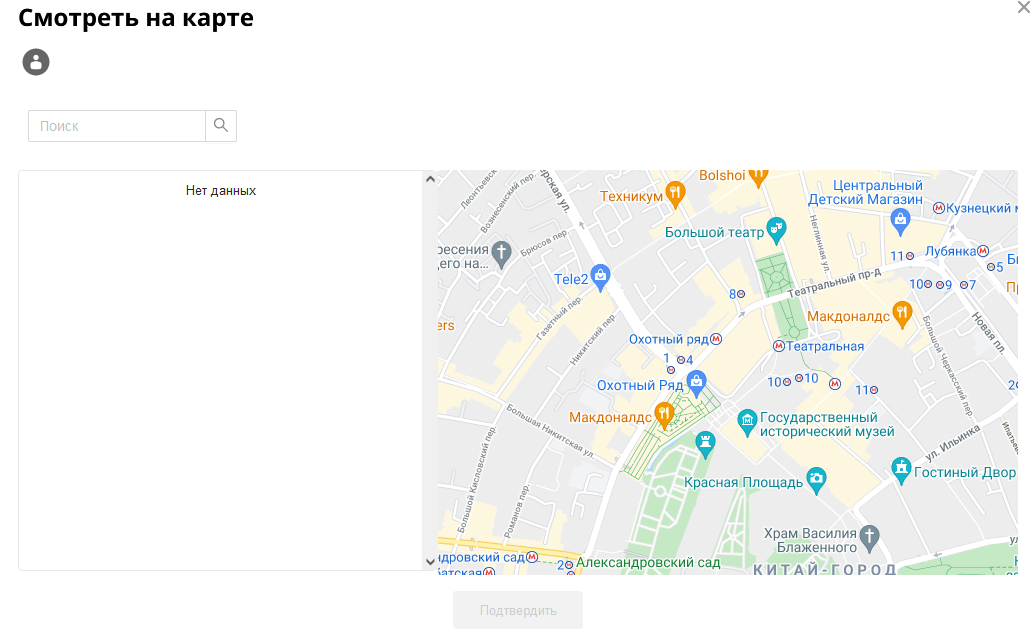Click the Охотный ряд metro icon
The image size is (1035, 633).
click(716, 339)
